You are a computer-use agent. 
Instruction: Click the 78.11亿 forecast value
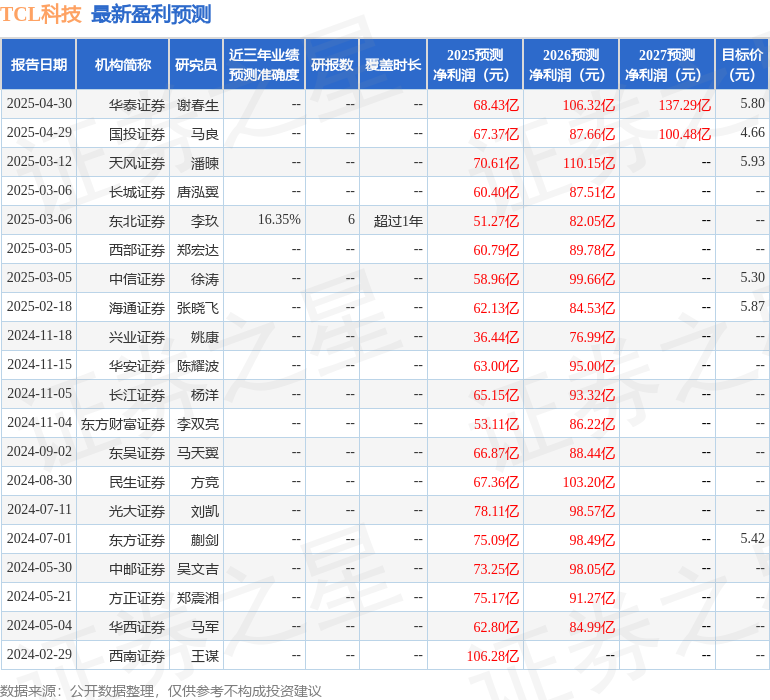(x=496, y=511)
